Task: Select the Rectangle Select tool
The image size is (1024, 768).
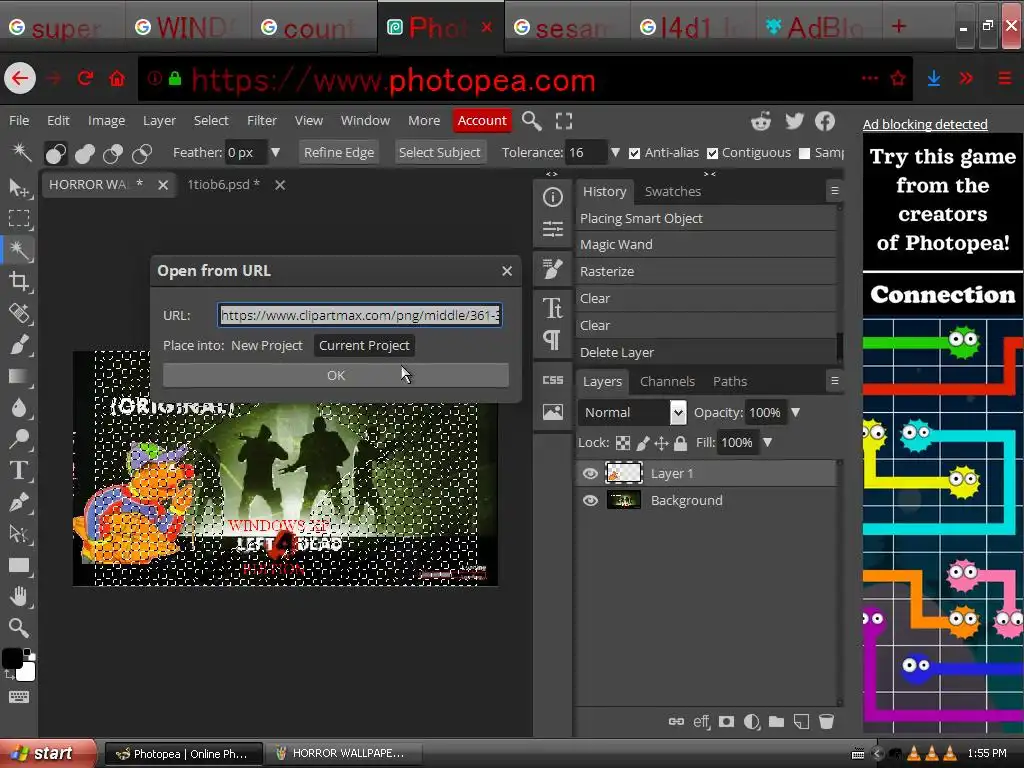Action: click(x=19, y=218)
